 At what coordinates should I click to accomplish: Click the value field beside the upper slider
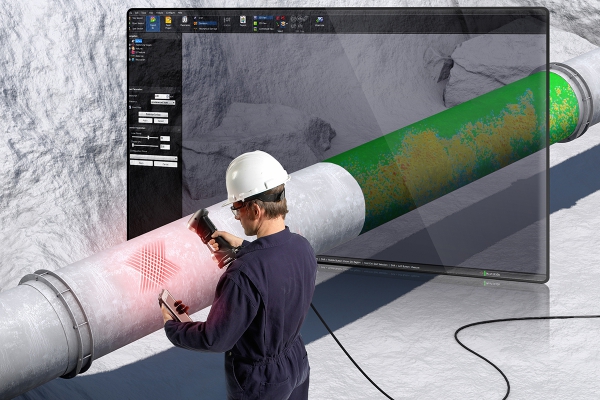(x=165, y=138)
